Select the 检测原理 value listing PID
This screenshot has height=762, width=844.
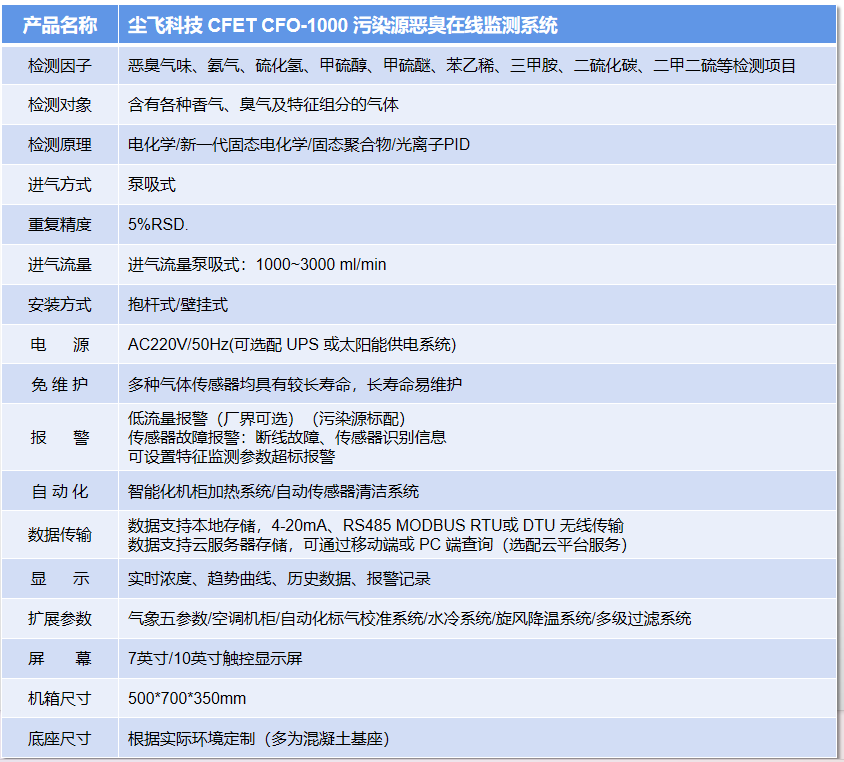point(298,145)
